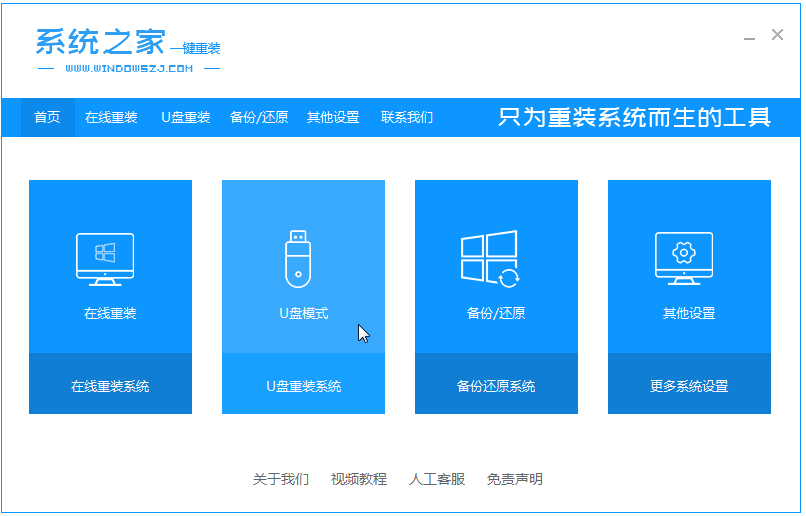Open the 视频教程 link

point(359,480)
